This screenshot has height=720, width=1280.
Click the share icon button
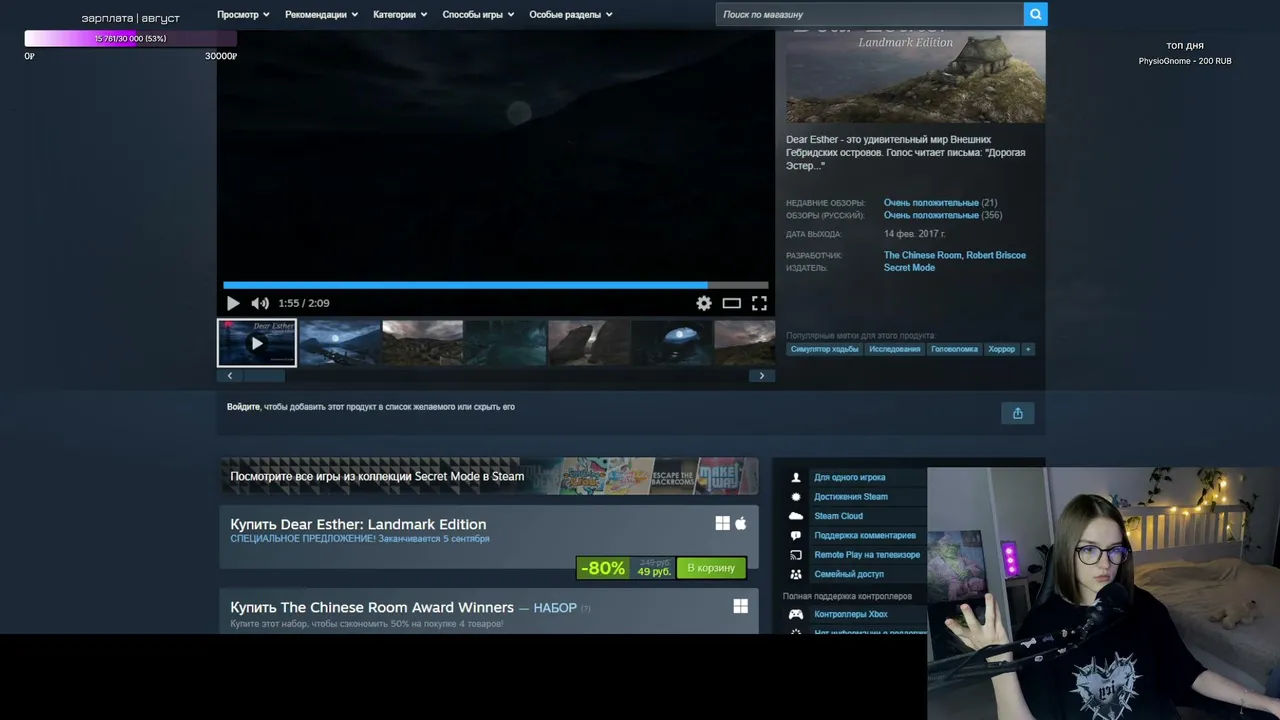click(x=1017, y=413)
